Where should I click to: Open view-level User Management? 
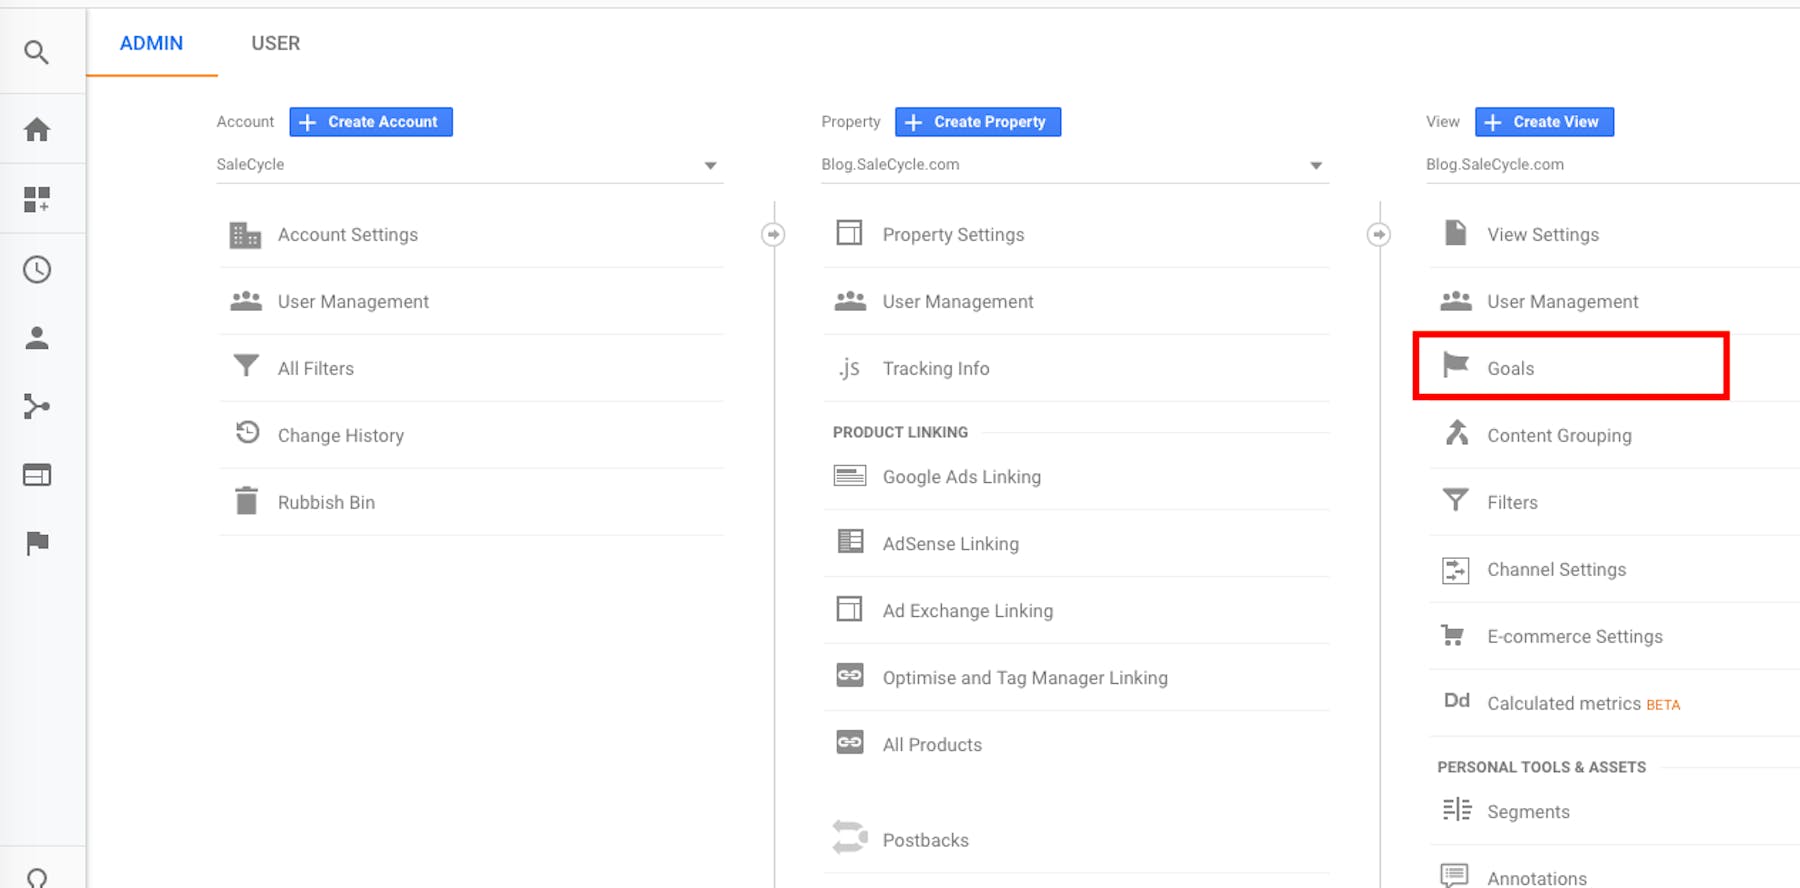click(1563, 302)
